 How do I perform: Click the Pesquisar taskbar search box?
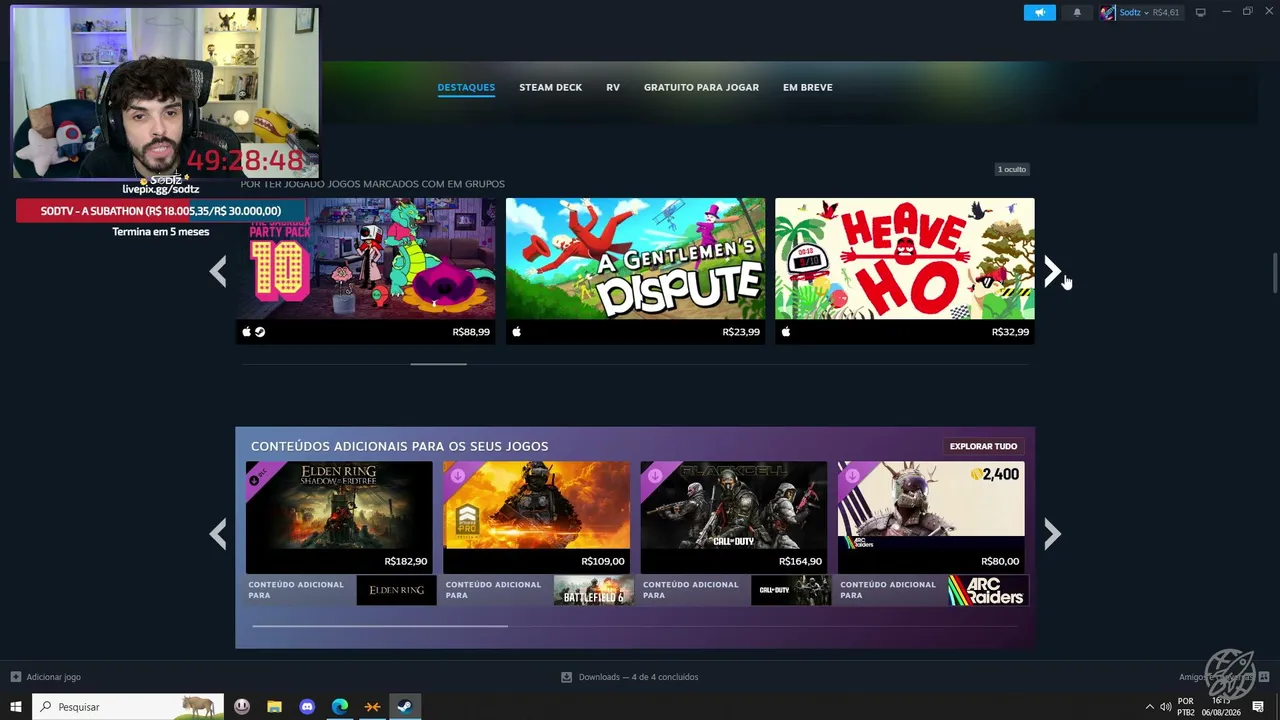(128, 707)
